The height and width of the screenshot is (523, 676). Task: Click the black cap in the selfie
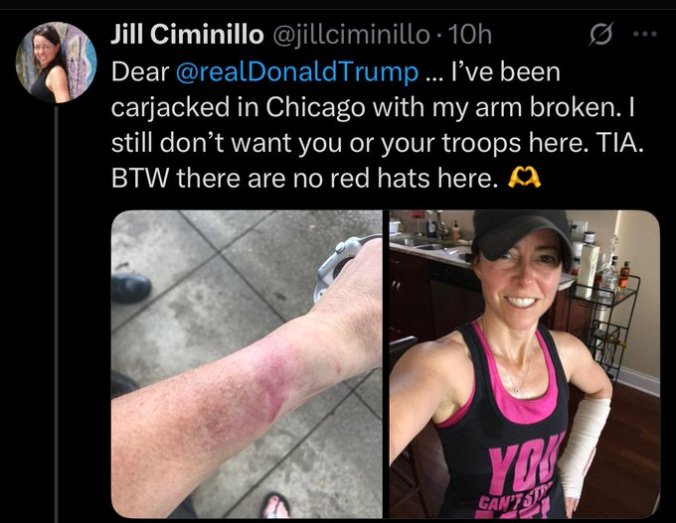523,236
